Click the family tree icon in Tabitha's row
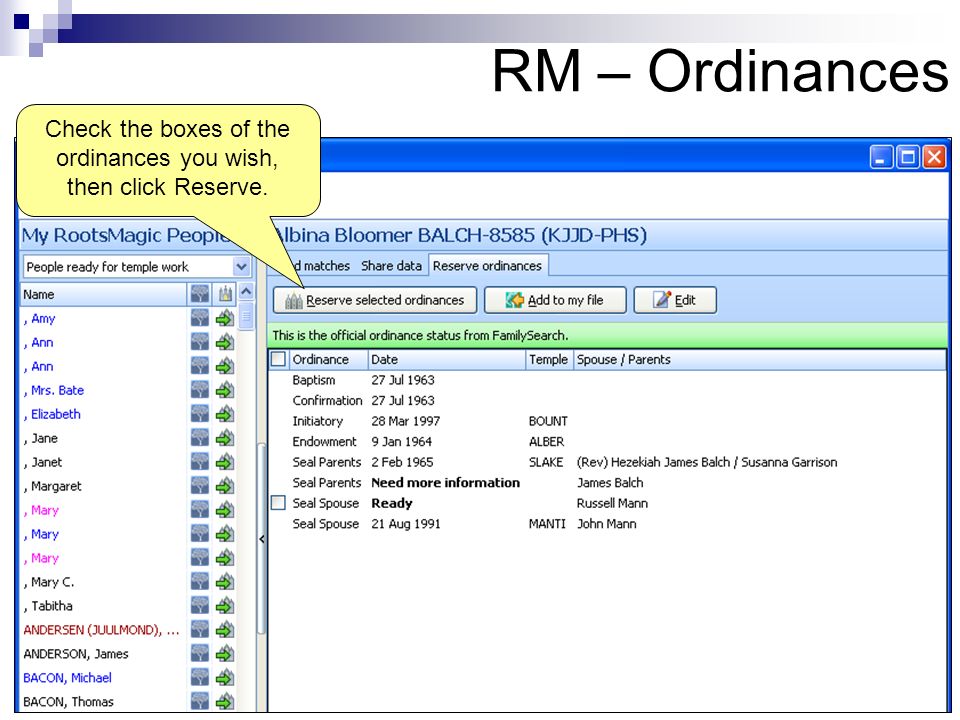960x720 pixels. 200,606
